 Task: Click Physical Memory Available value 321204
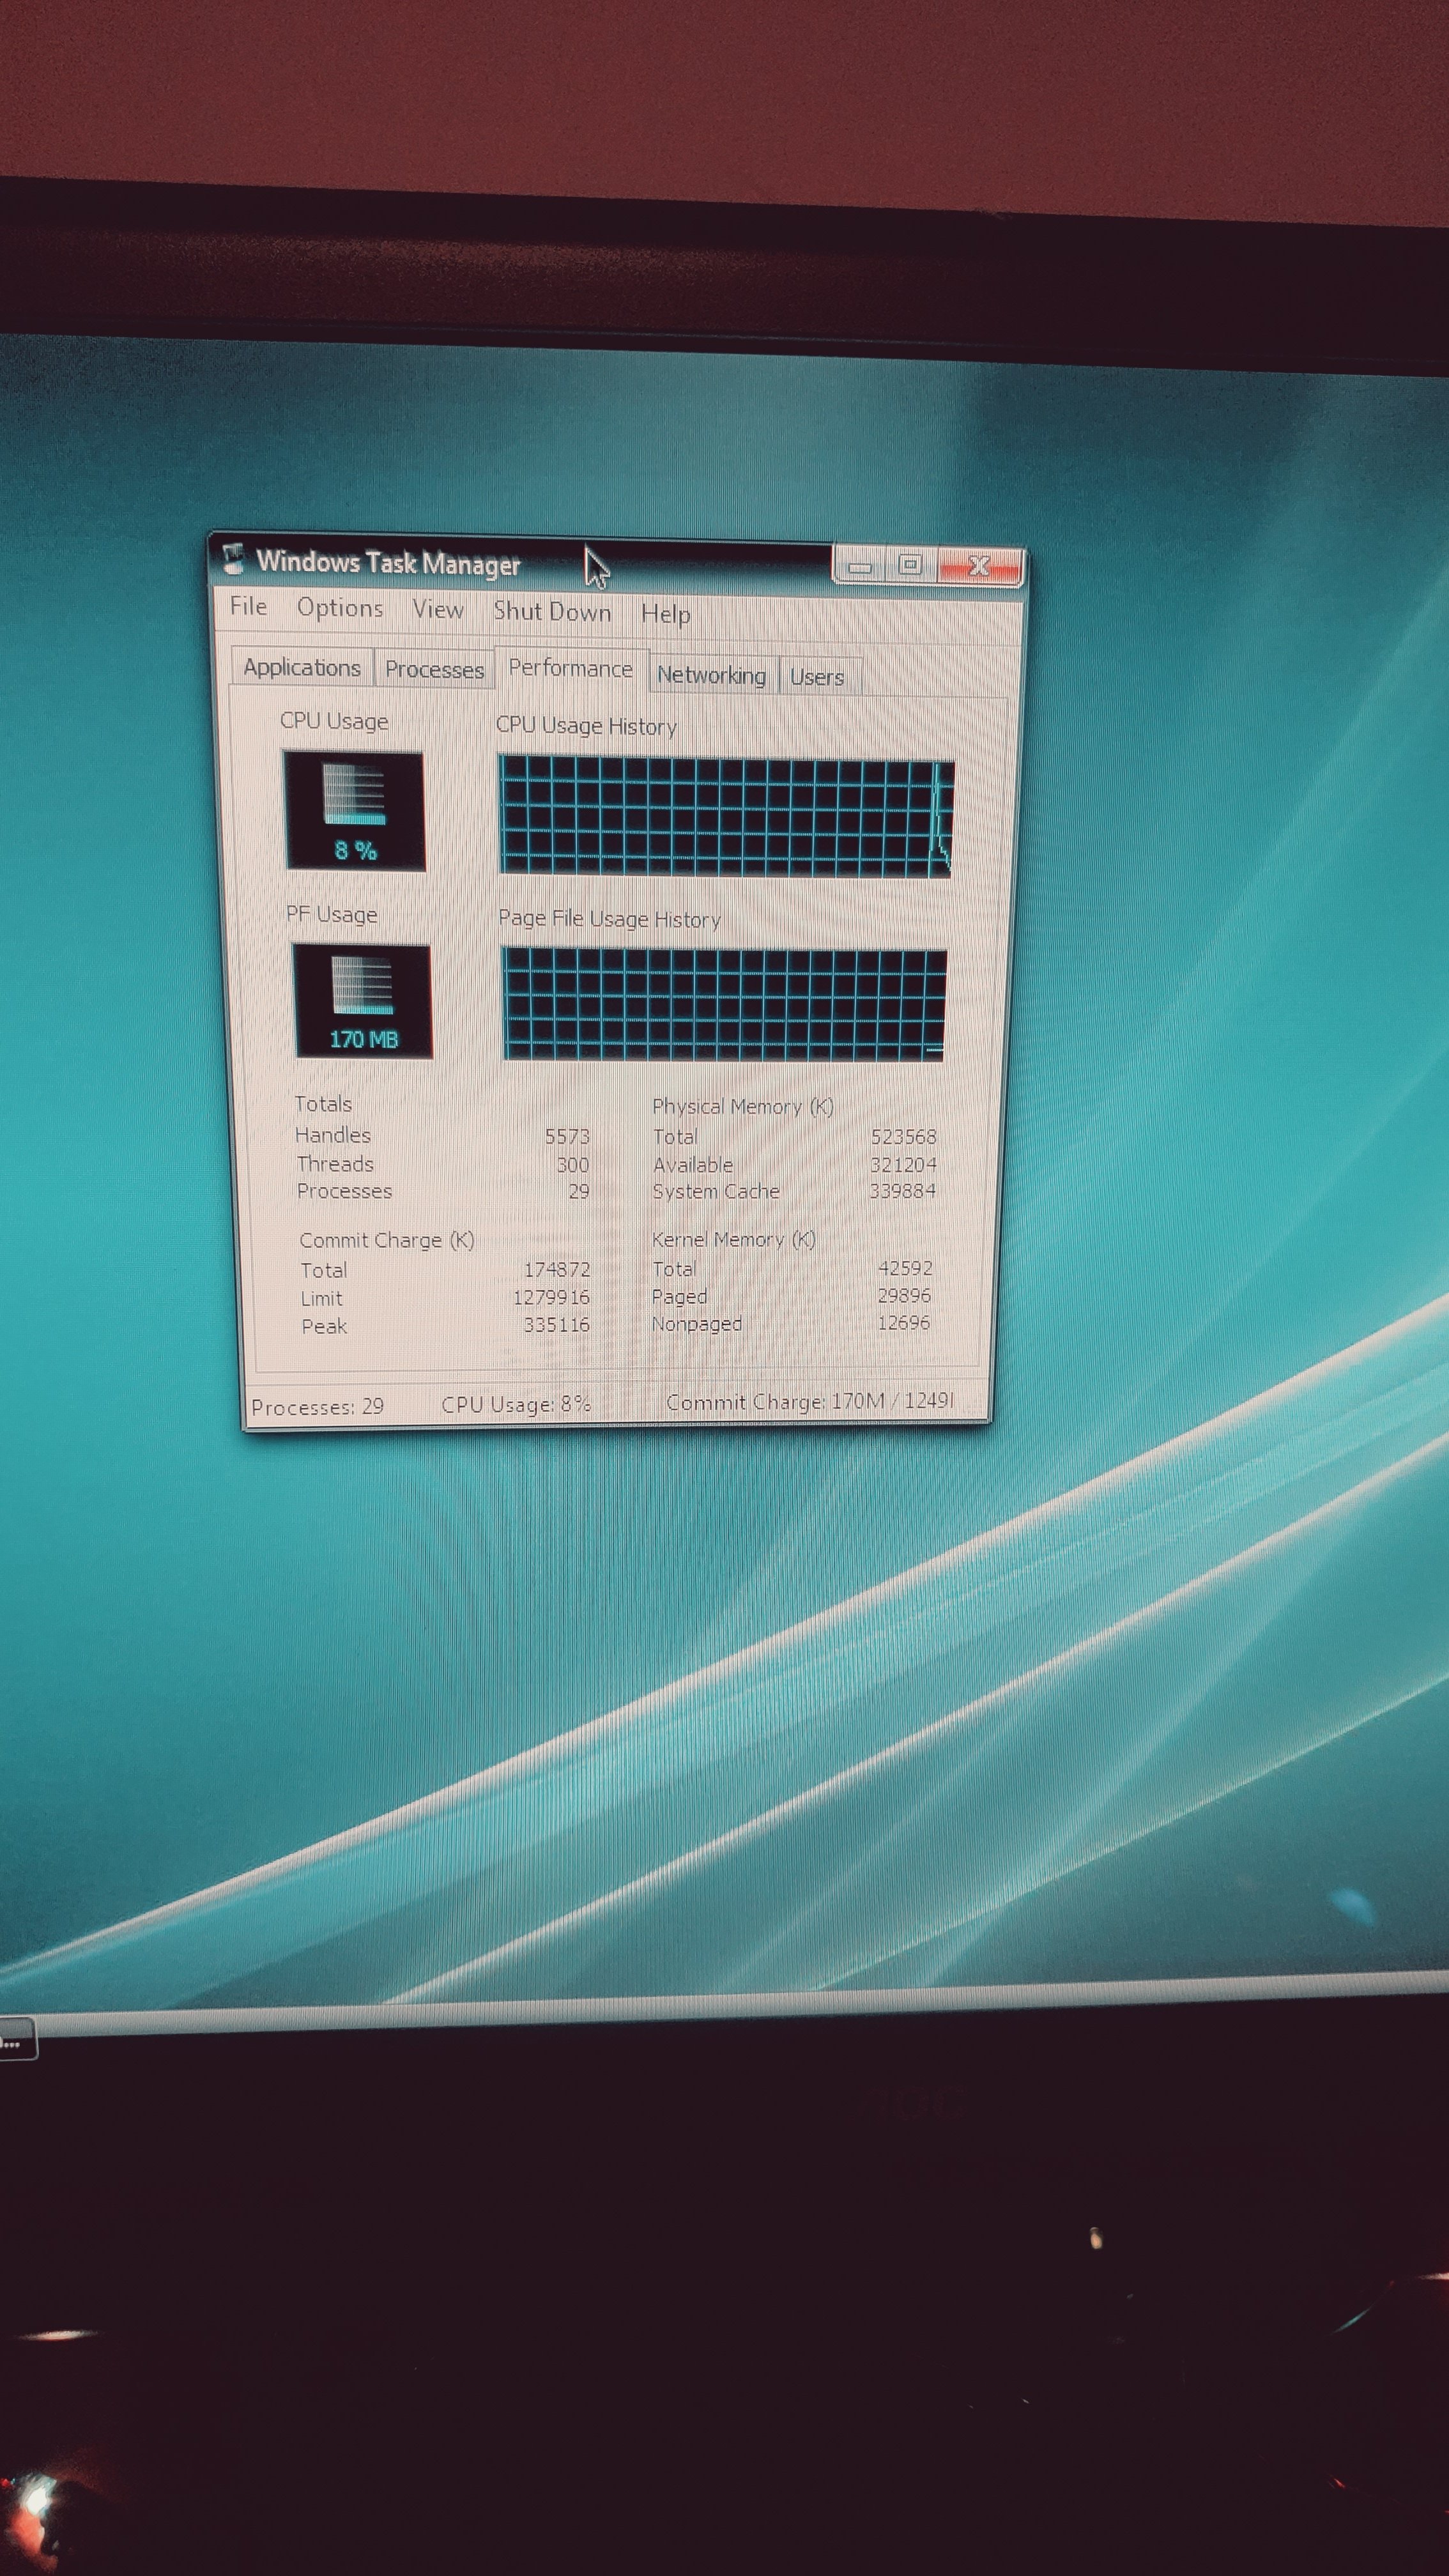pos(903,1165)
